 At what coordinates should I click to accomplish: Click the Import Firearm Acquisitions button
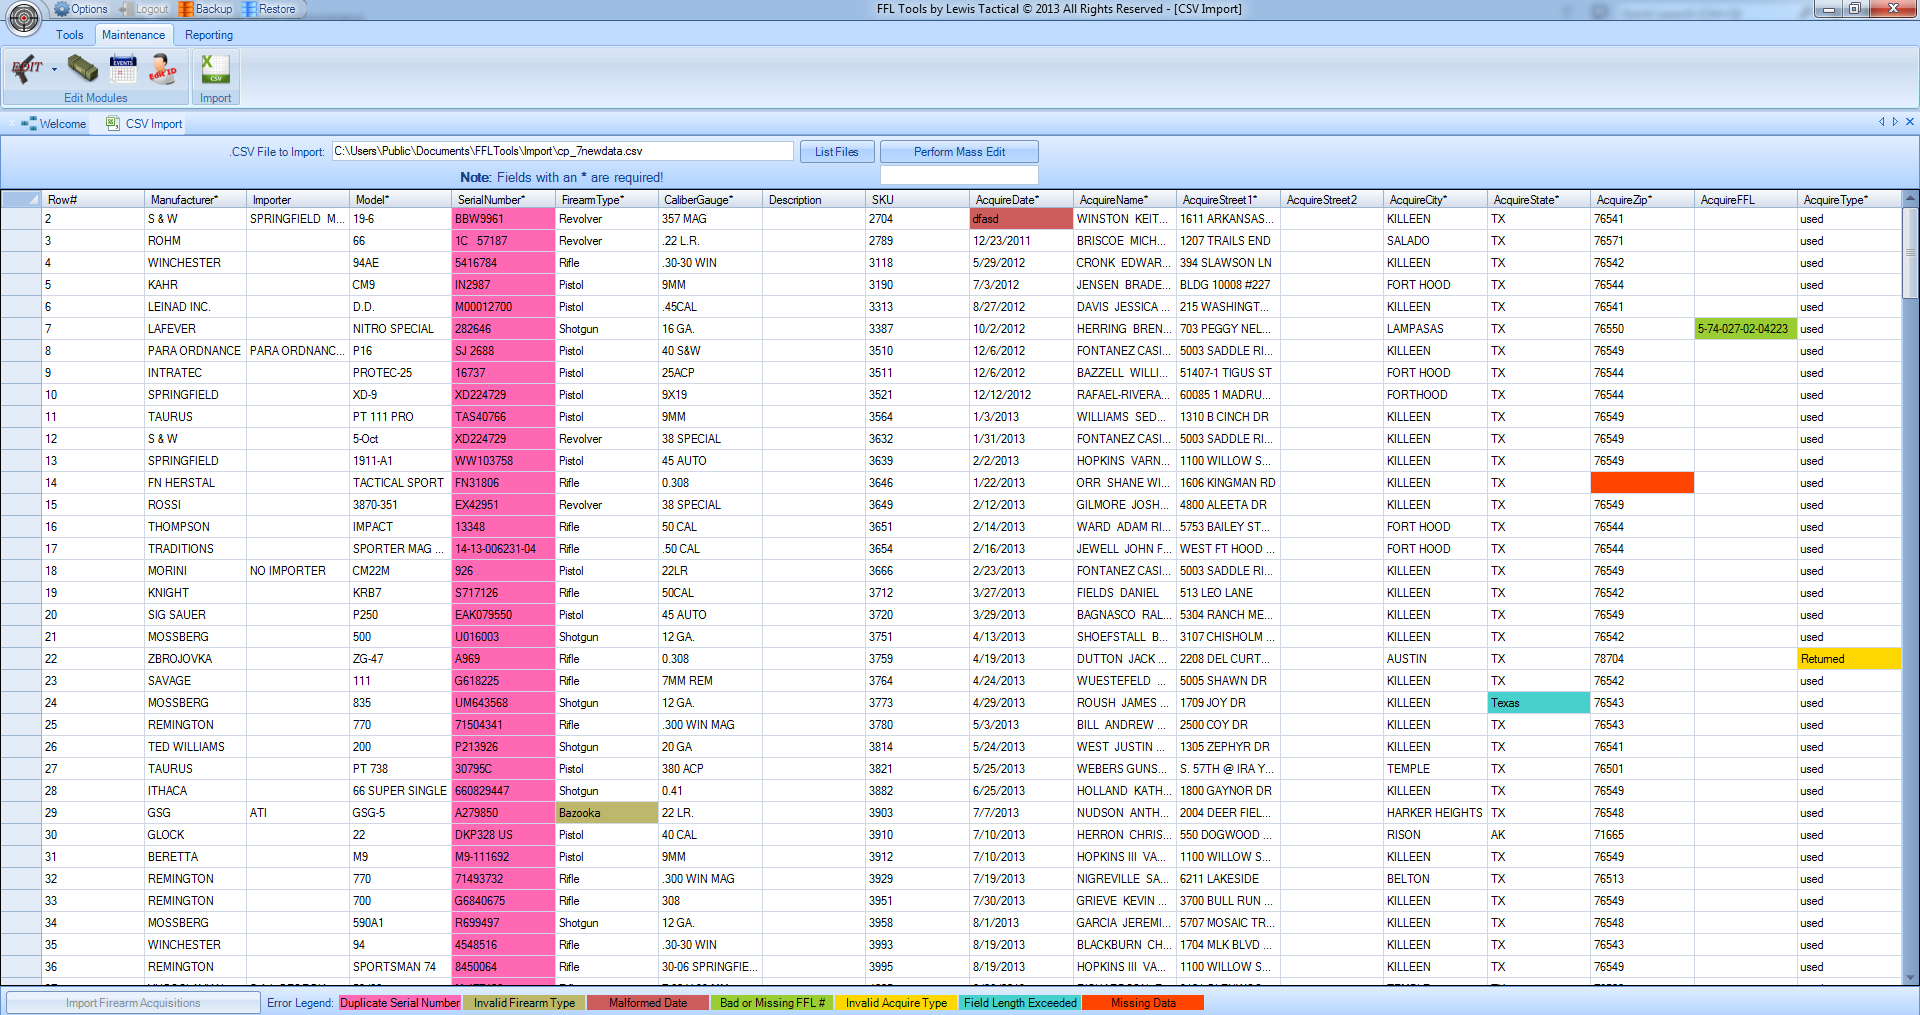(133, 1003)
